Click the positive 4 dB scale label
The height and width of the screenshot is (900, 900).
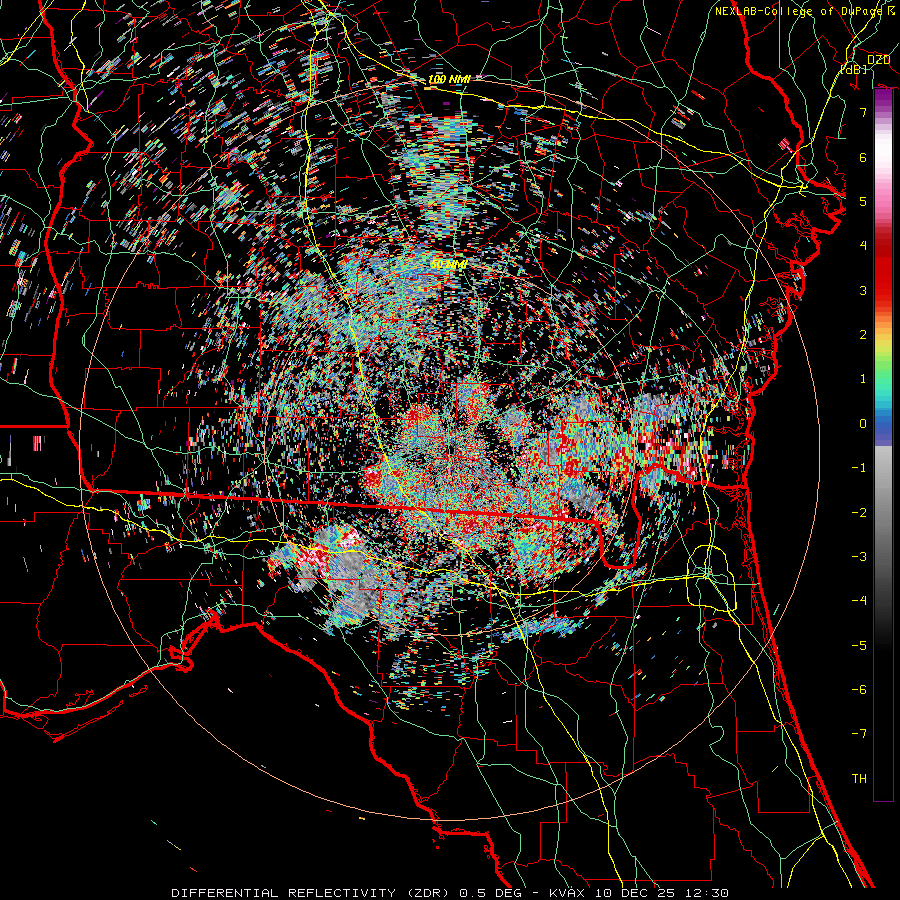pos(863,246)
